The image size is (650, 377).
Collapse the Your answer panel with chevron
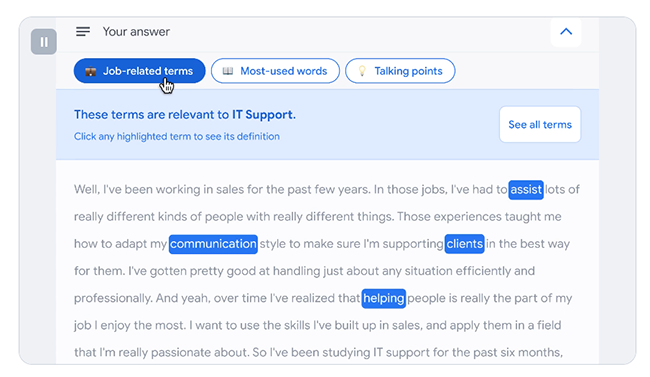point(566,32)
